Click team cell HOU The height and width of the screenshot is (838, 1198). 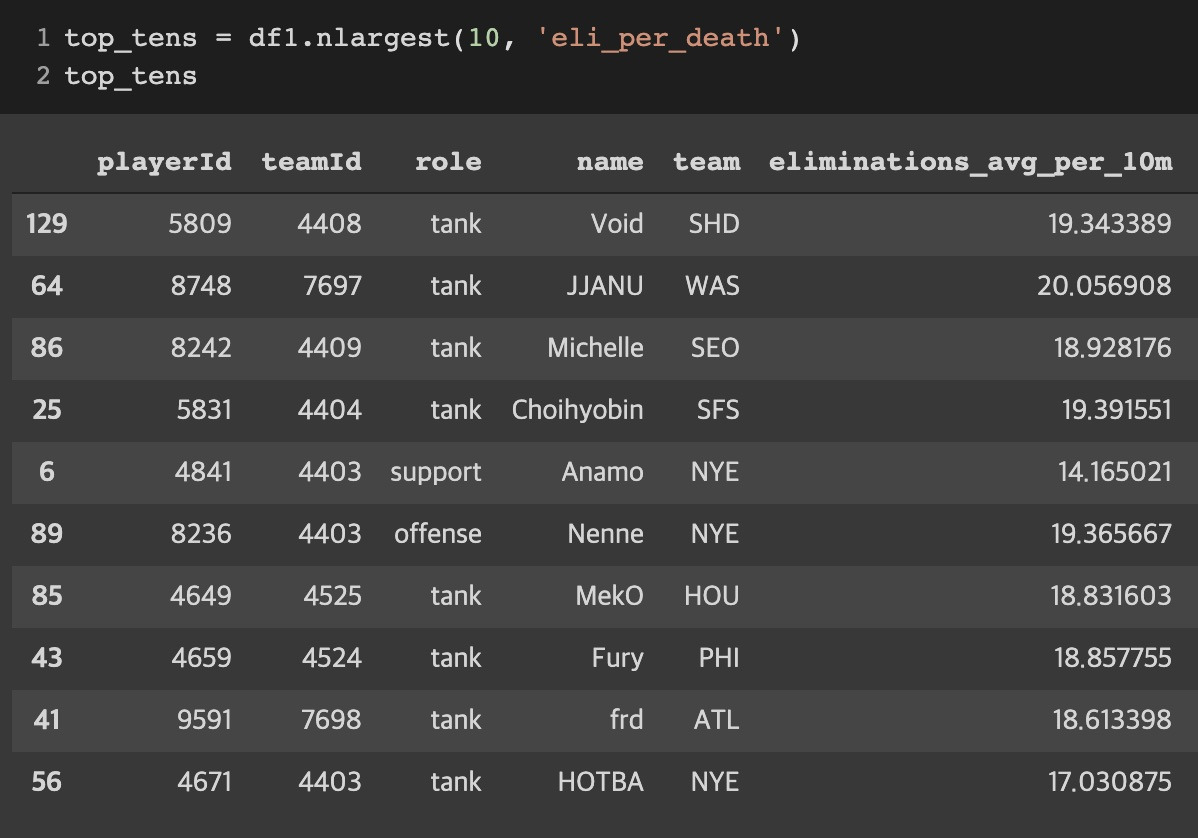[712, 595]
